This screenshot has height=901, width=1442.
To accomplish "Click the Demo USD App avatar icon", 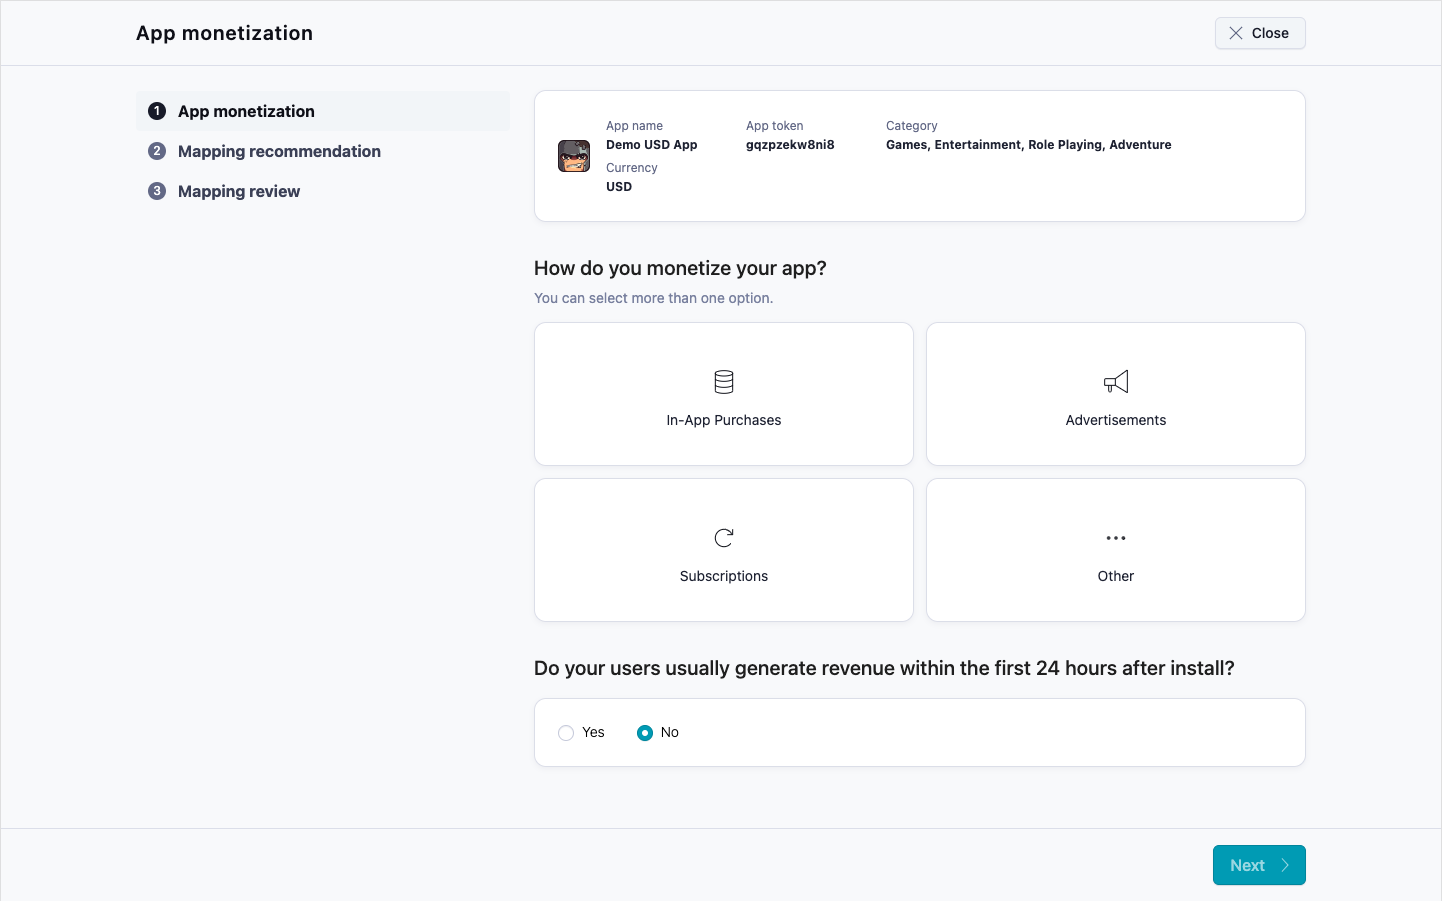I will pyautogui.click(x=574, y=156).
